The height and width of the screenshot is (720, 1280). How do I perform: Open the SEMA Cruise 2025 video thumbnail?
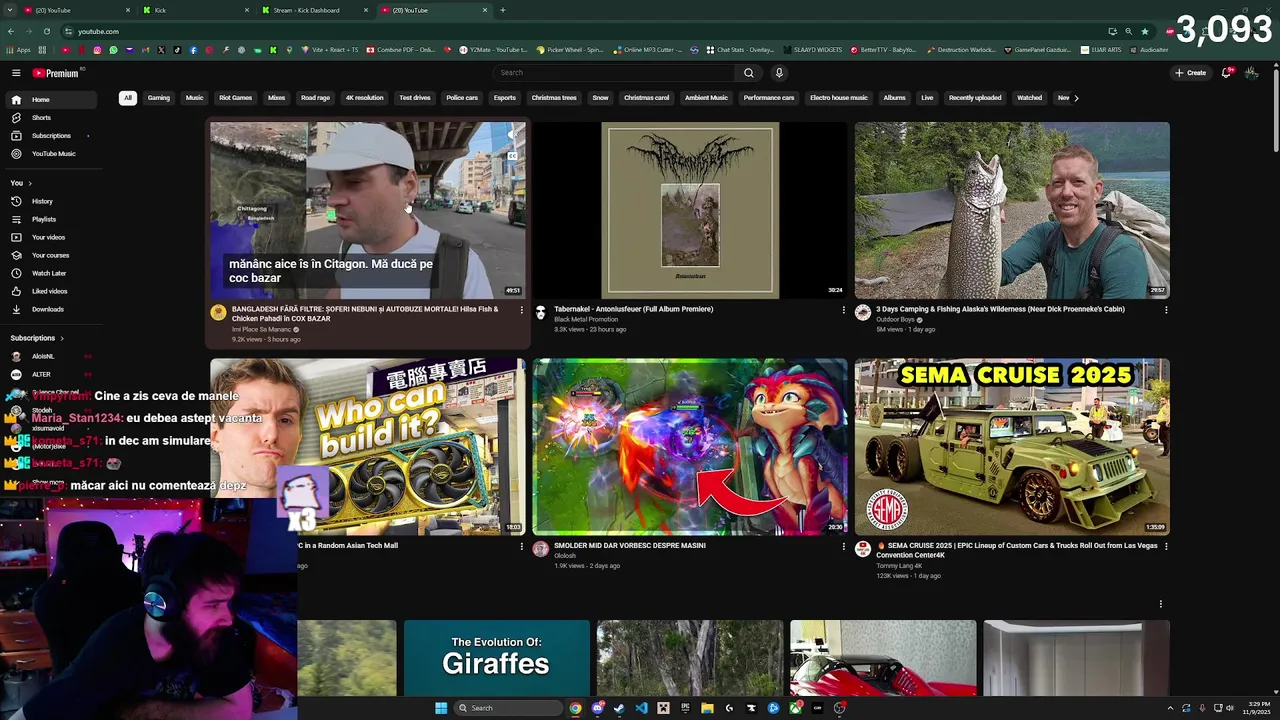click(x=1012, y=447)
